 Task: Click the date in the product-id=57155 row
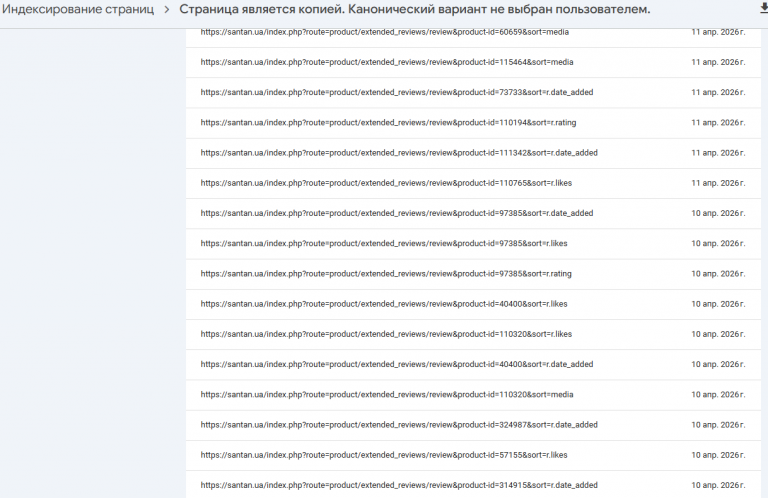(x=718, y=455)
